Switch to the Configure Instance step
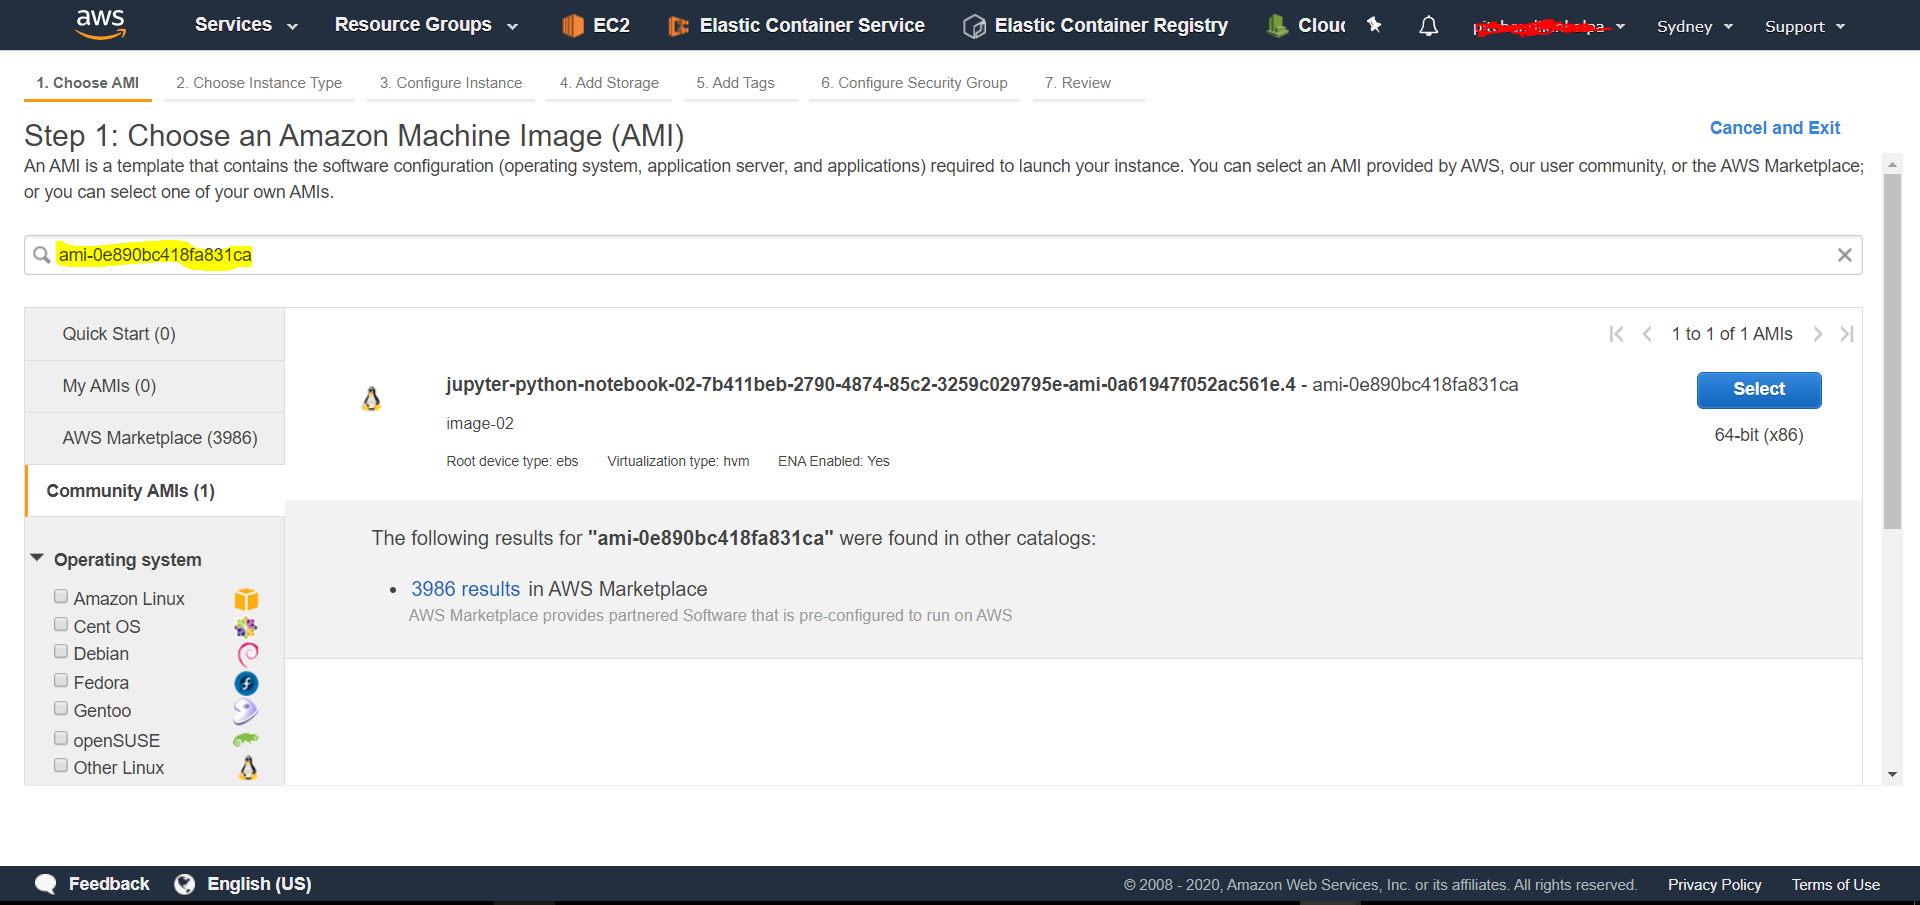 [450, 83]
